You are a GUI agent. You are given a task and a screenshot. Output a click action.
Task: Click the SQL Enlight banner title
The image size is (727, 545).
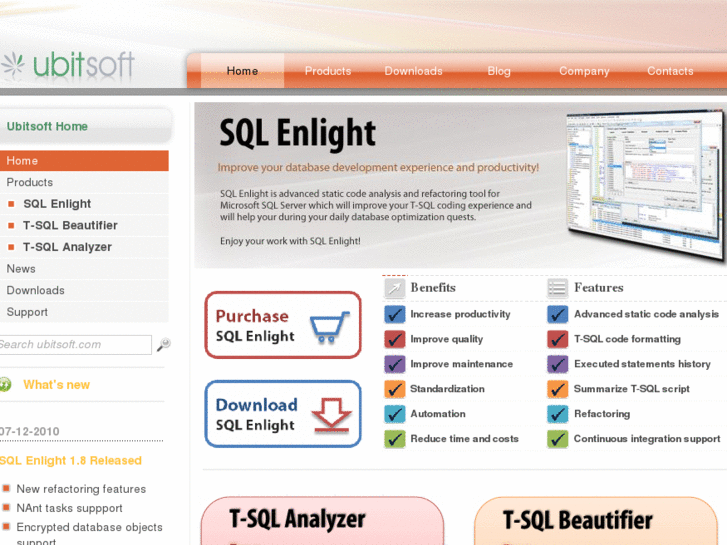click(297, 133)
